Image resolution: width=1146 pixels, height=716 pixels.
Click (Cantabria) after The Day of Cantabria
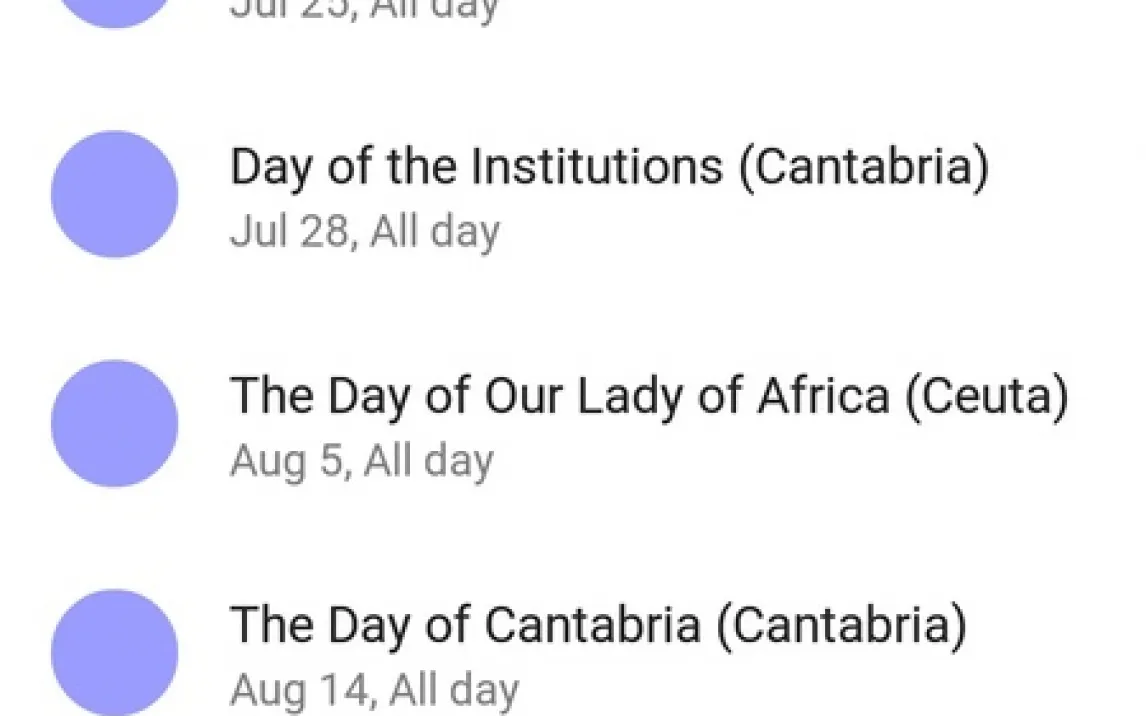point(841,625)
